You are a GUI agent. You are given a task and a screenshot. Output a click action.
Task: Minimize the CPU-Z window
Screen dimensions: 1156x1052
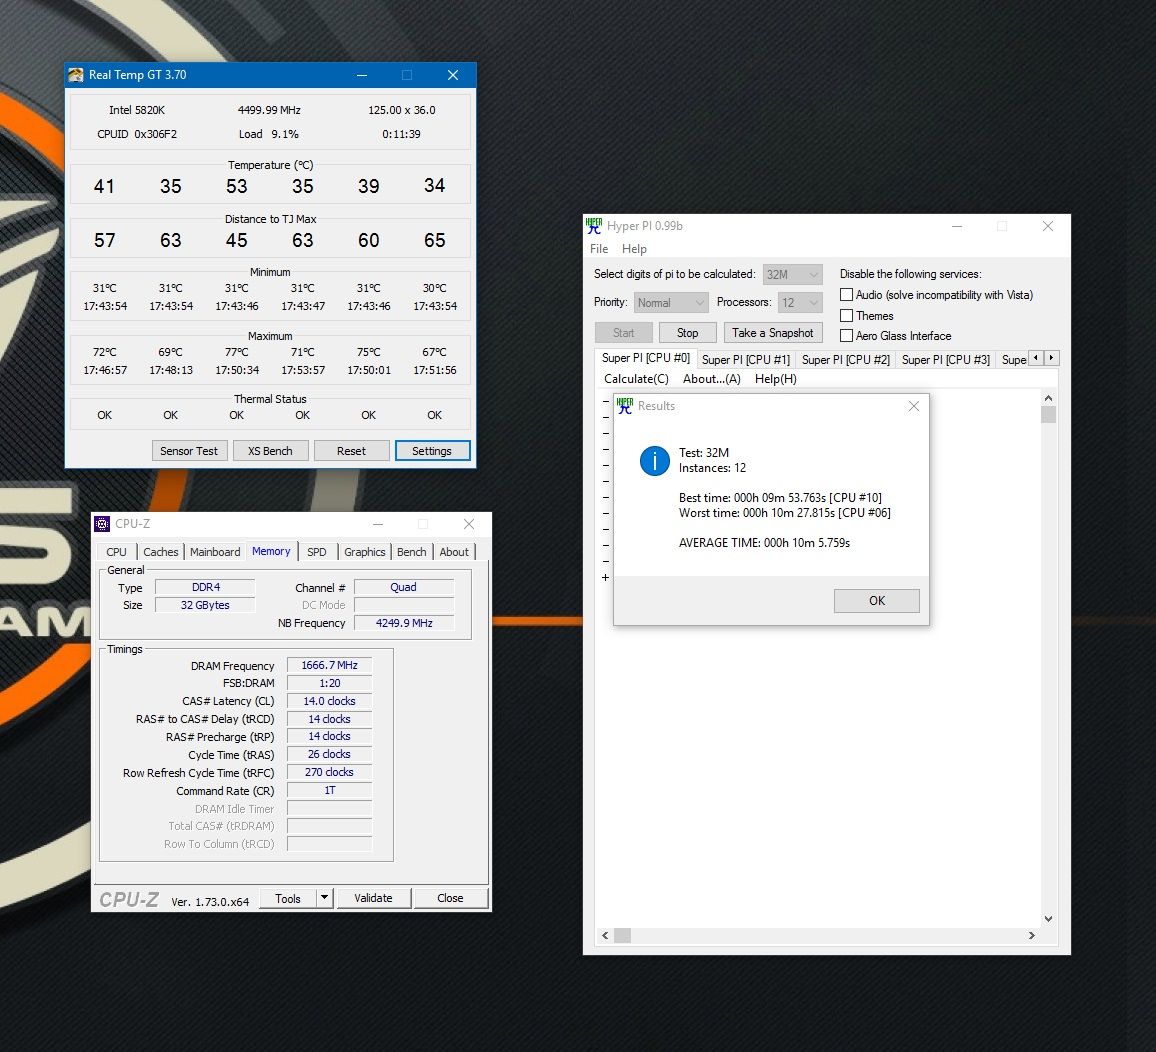[x=378, y=524]
